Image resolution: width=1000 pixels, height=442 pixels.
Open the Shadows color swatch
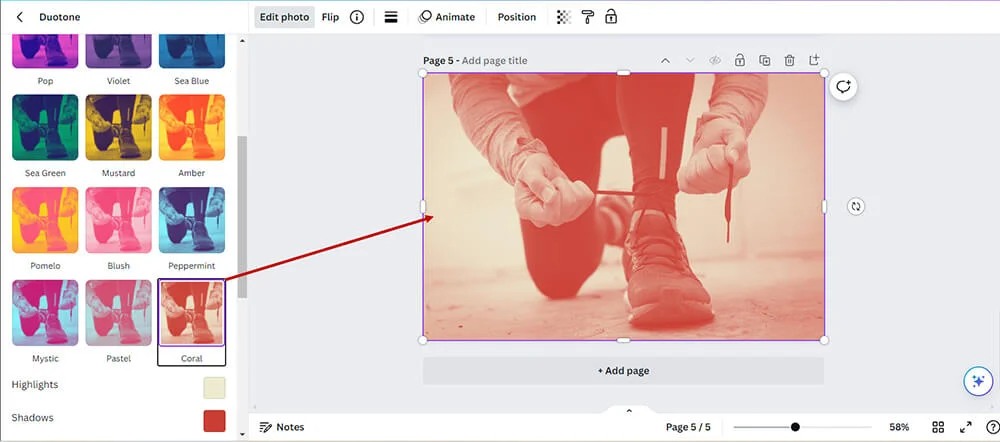point(214,420)
